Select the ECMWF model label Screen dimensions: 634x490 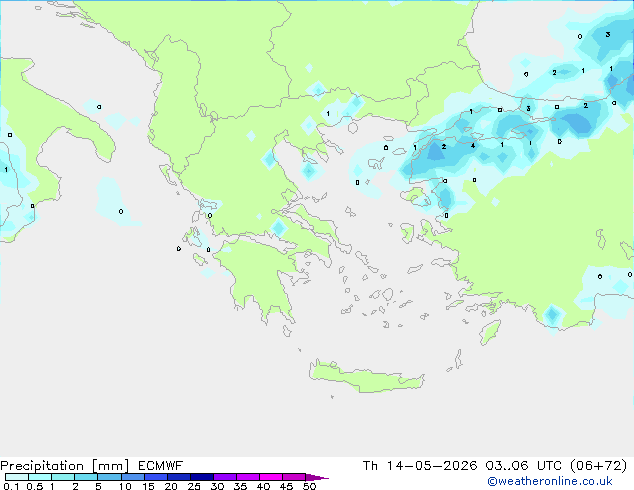161,466
